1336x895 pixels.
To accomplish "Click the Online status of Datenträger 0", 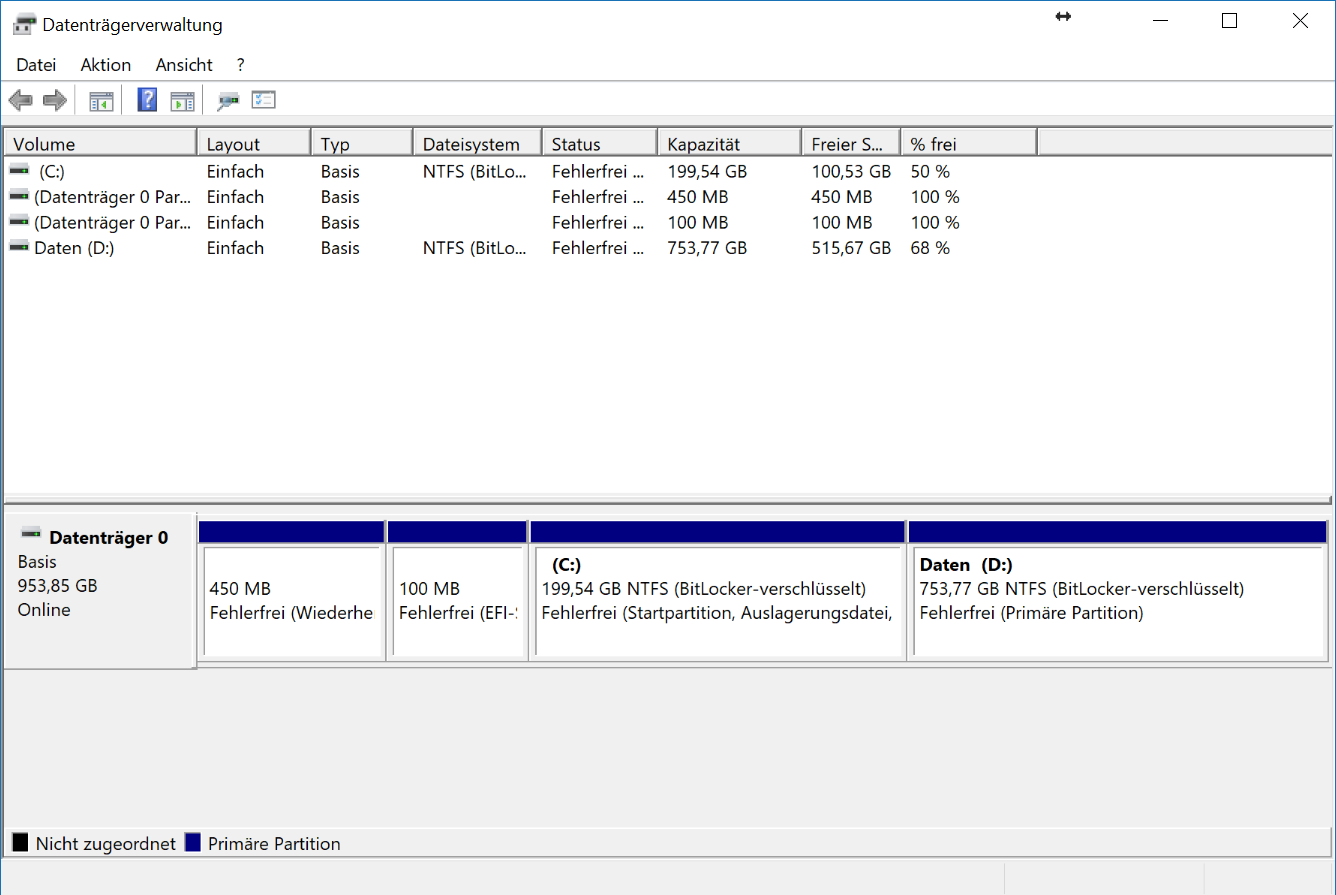I will tap(44, 610).
